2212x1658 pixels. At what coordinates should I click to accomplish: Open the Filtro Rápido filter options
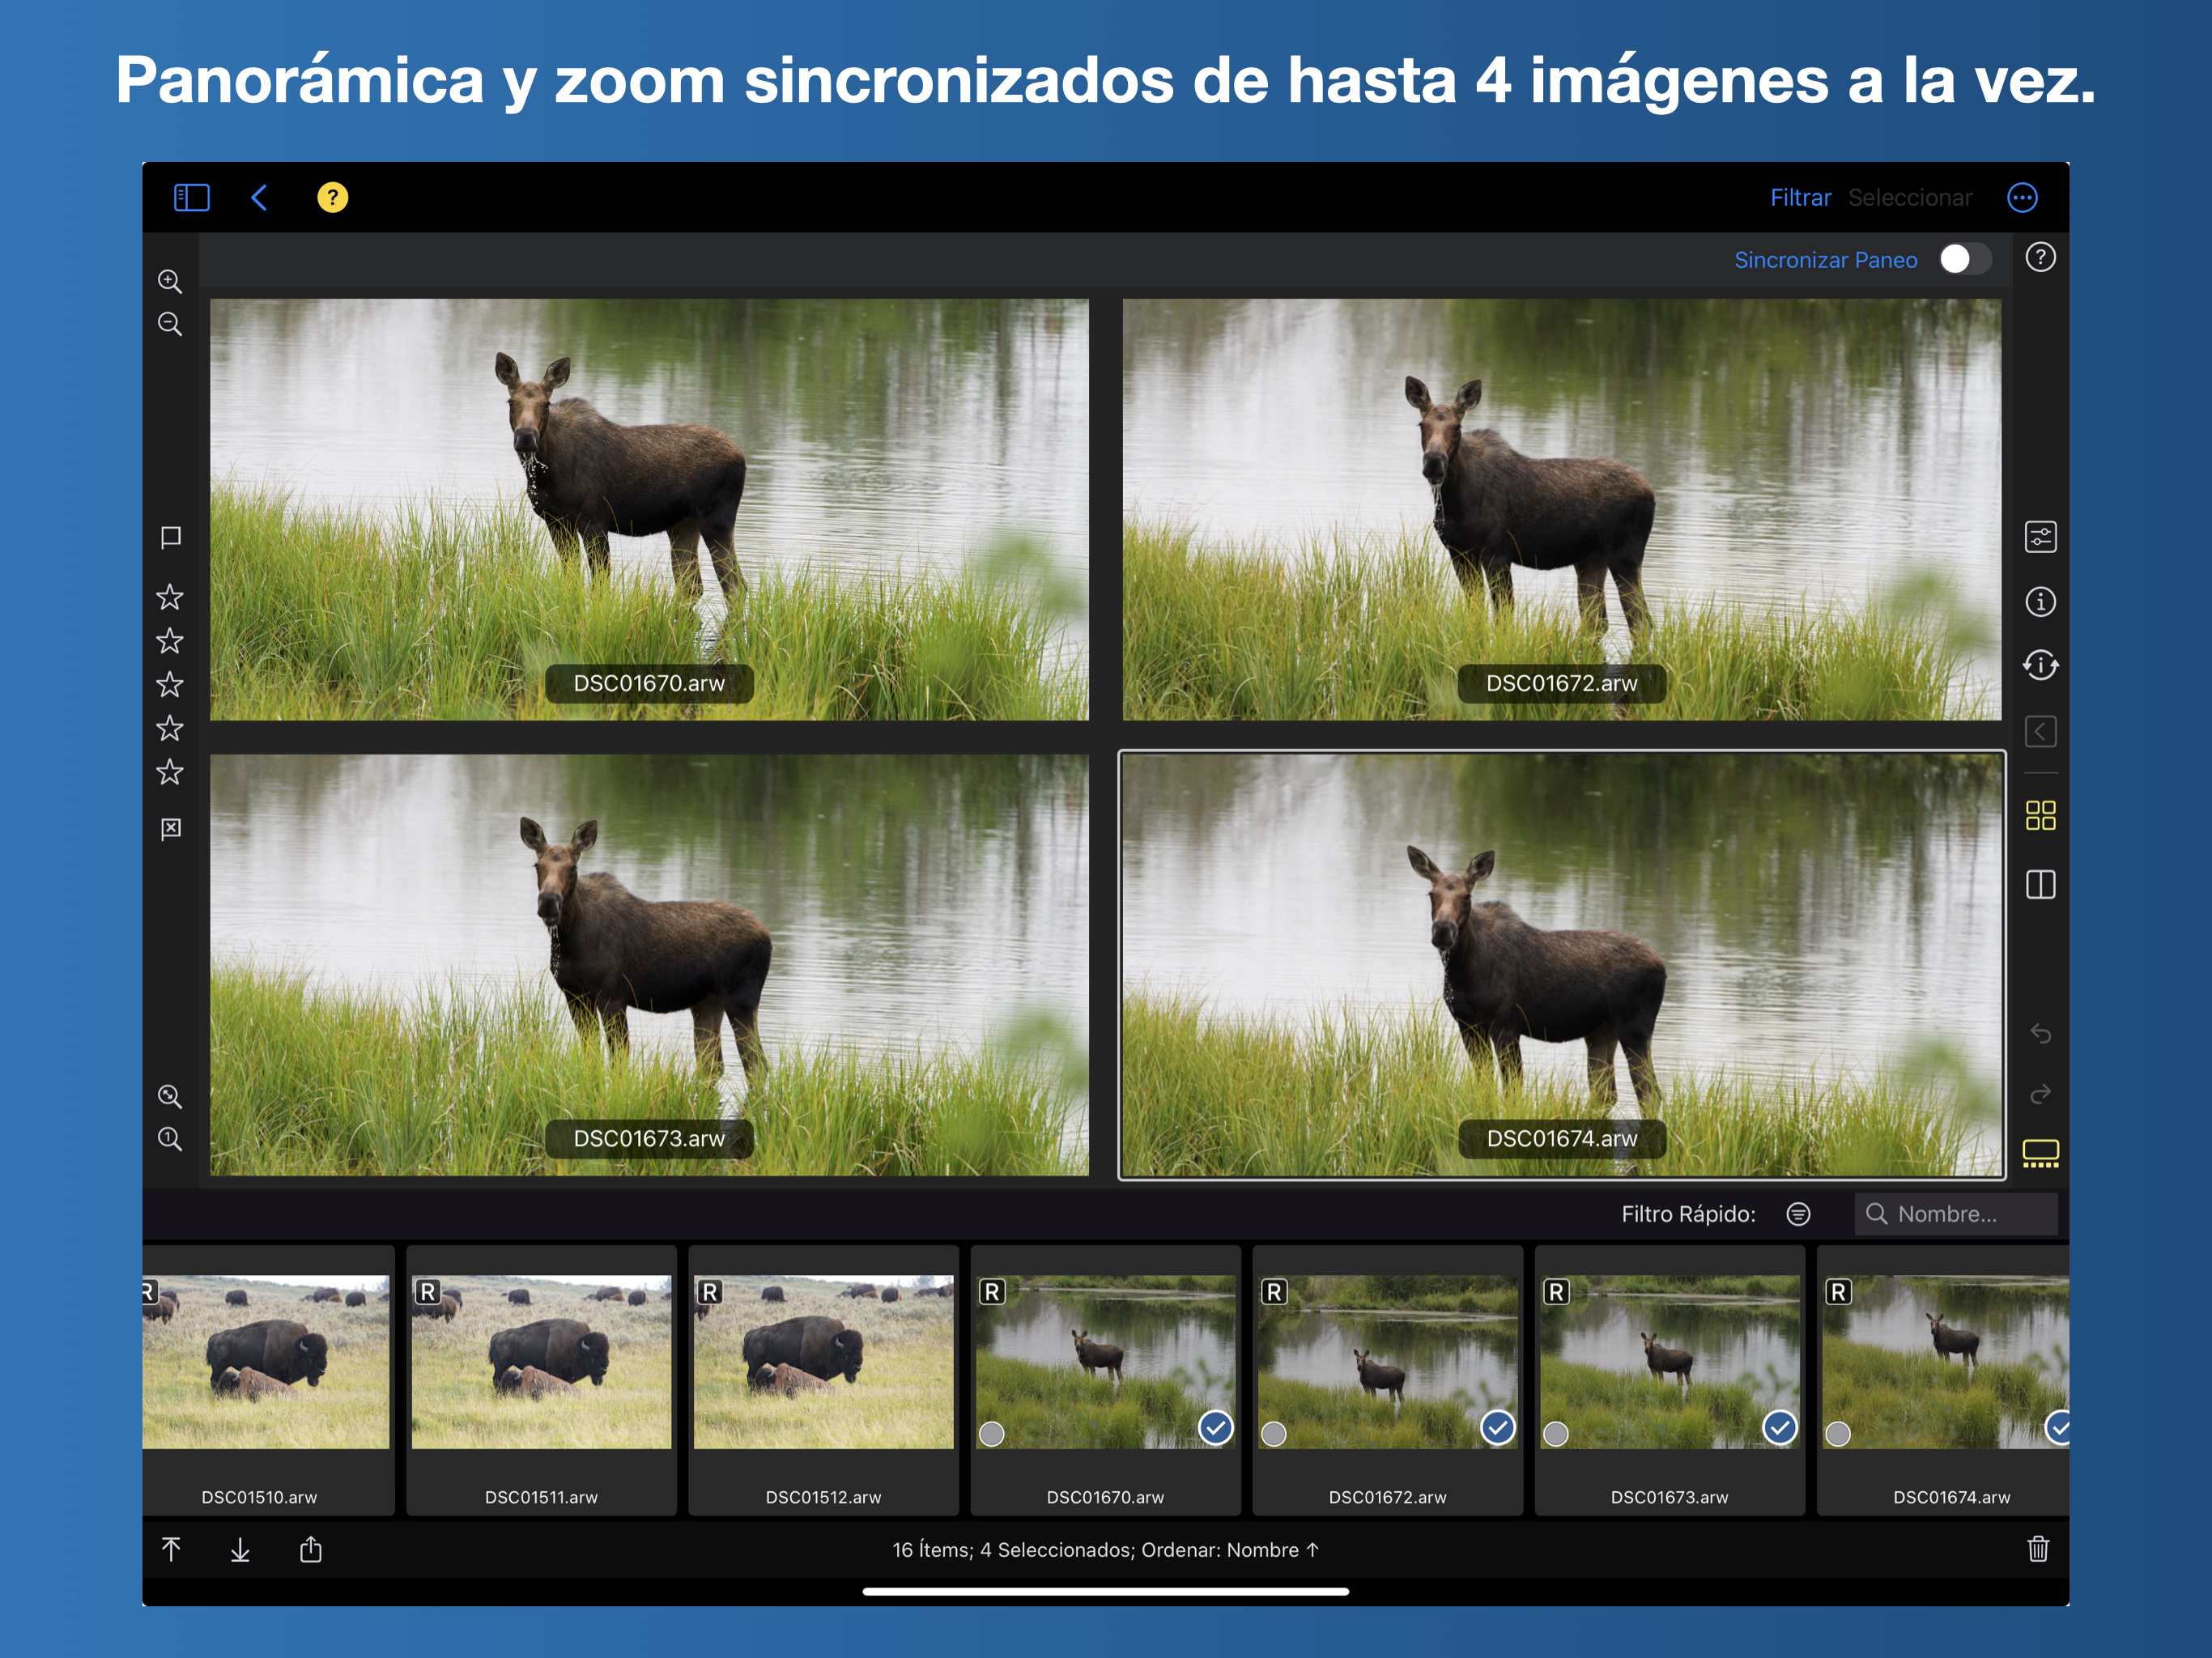pyautogui.click(x=1798, y=1214)
